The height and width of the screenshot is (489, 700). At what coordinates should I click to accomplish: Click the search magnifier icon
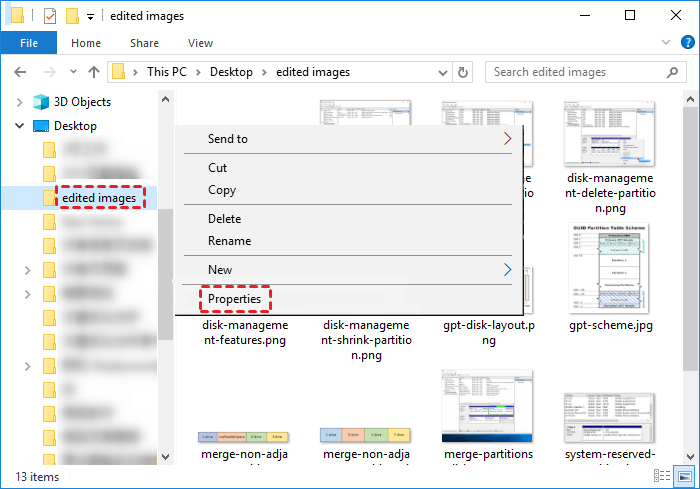click(672, 72)
